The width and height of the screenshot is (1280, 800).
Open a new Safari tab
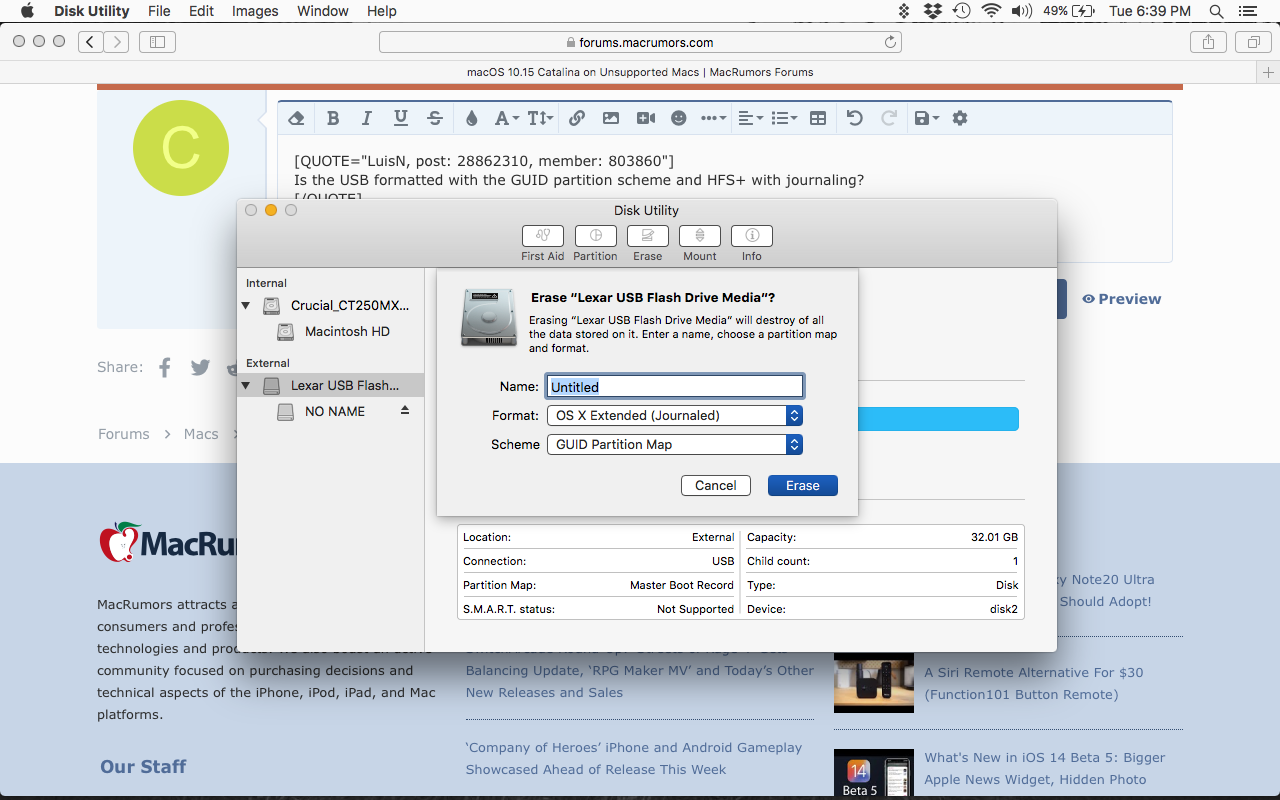tap(1269, 72)
